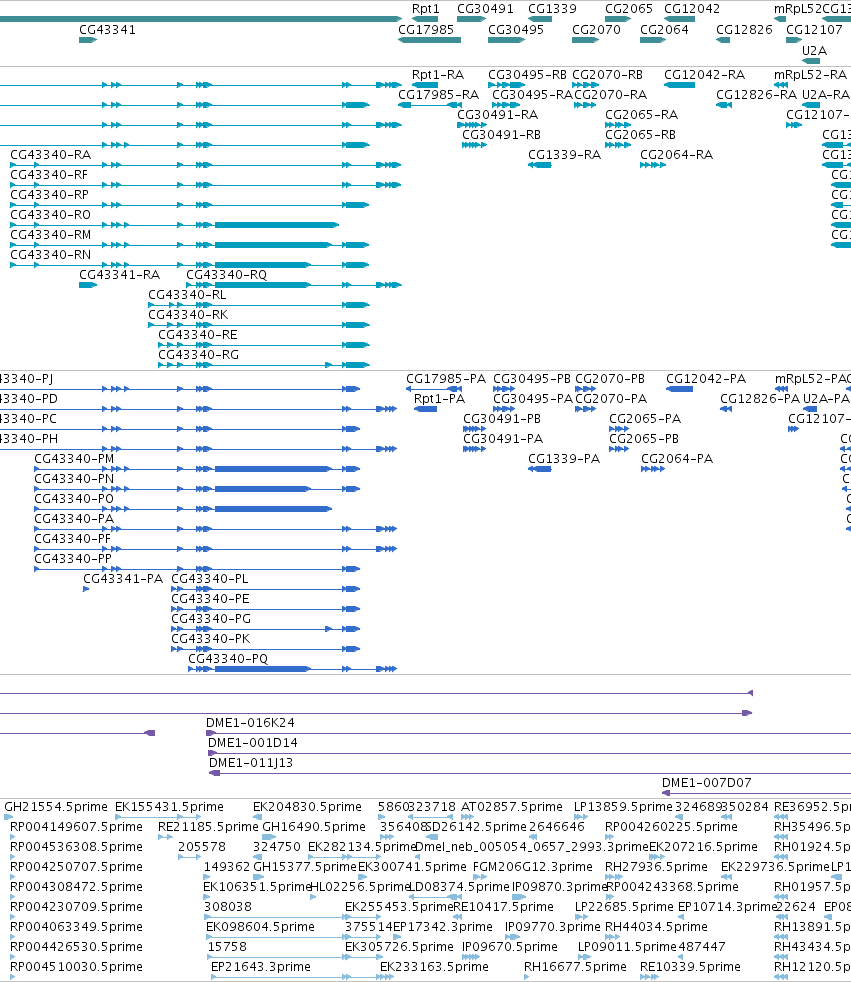Select the CG2070-RB transcript
Image resolution: width=851 pixels, height=982 pixels.
click(607, 75)
